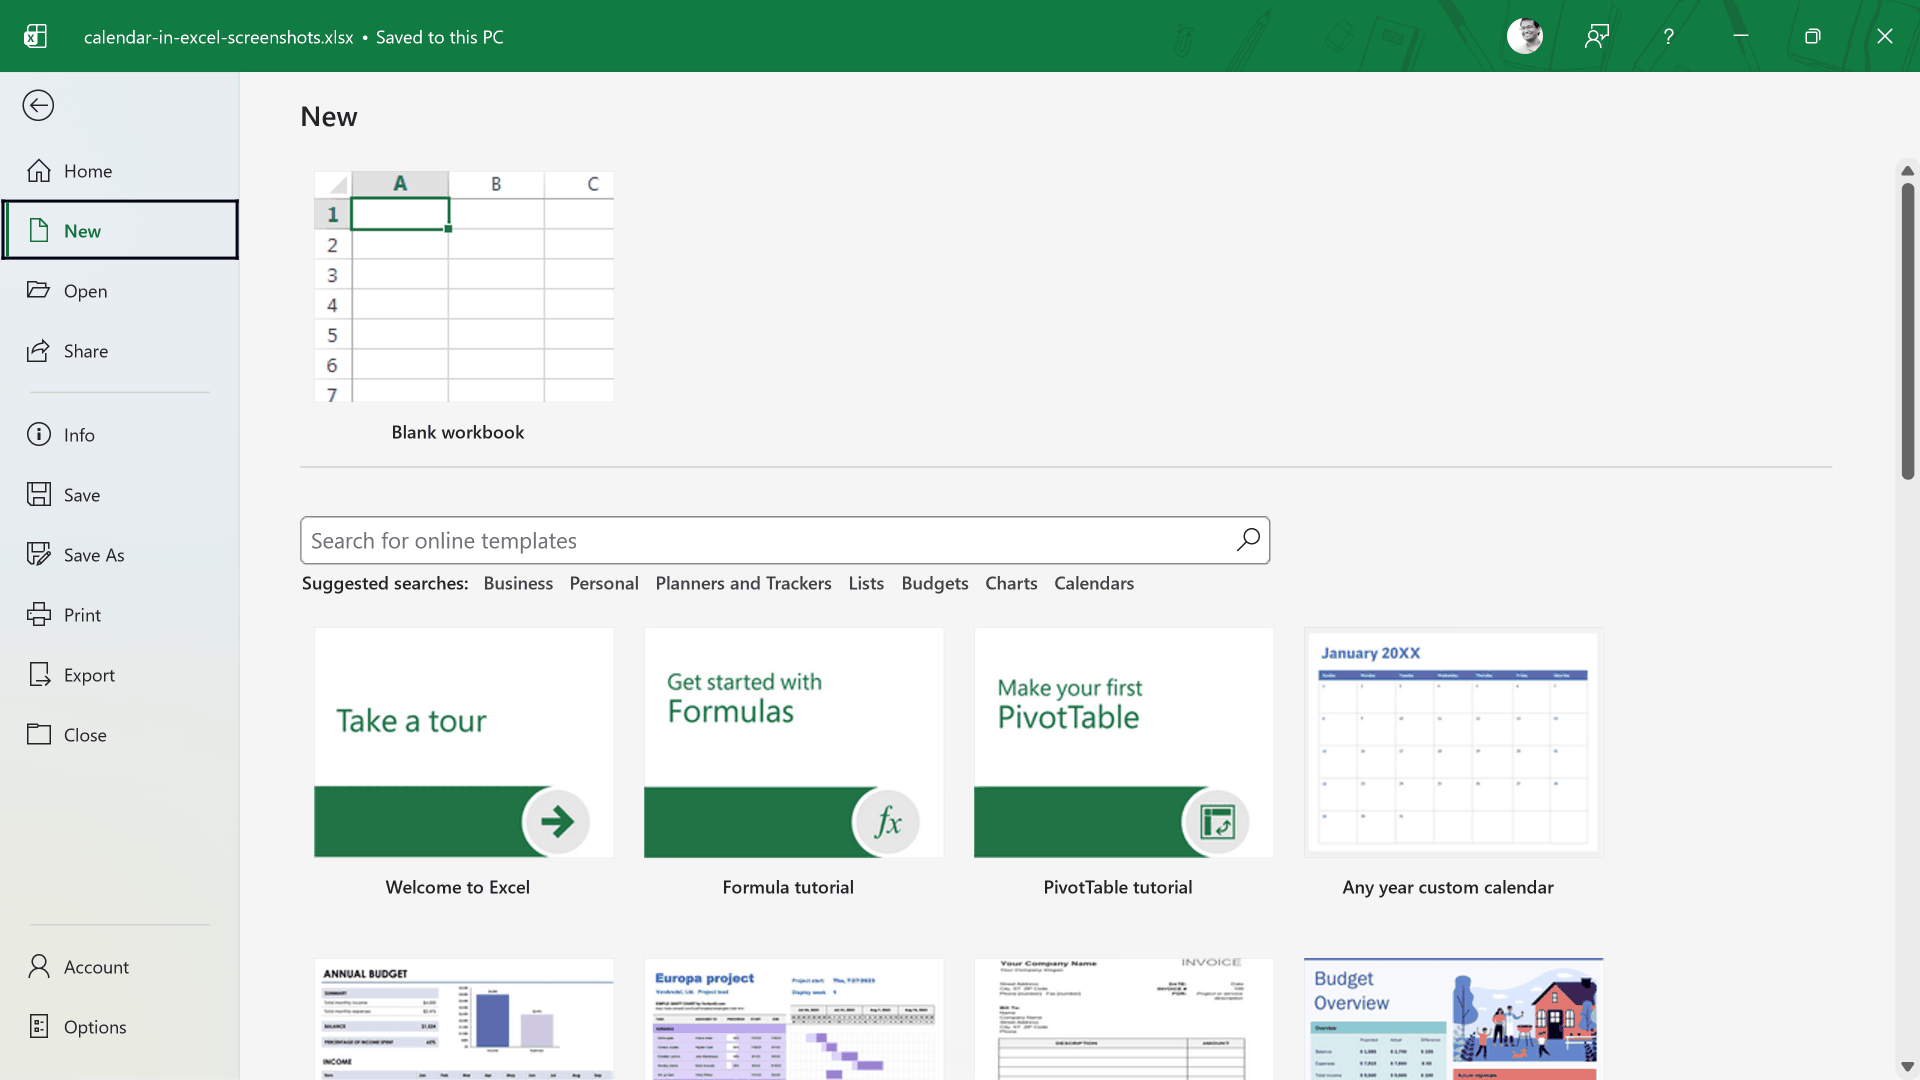
Task: Click the New document icon
Action: coord(38,230)
